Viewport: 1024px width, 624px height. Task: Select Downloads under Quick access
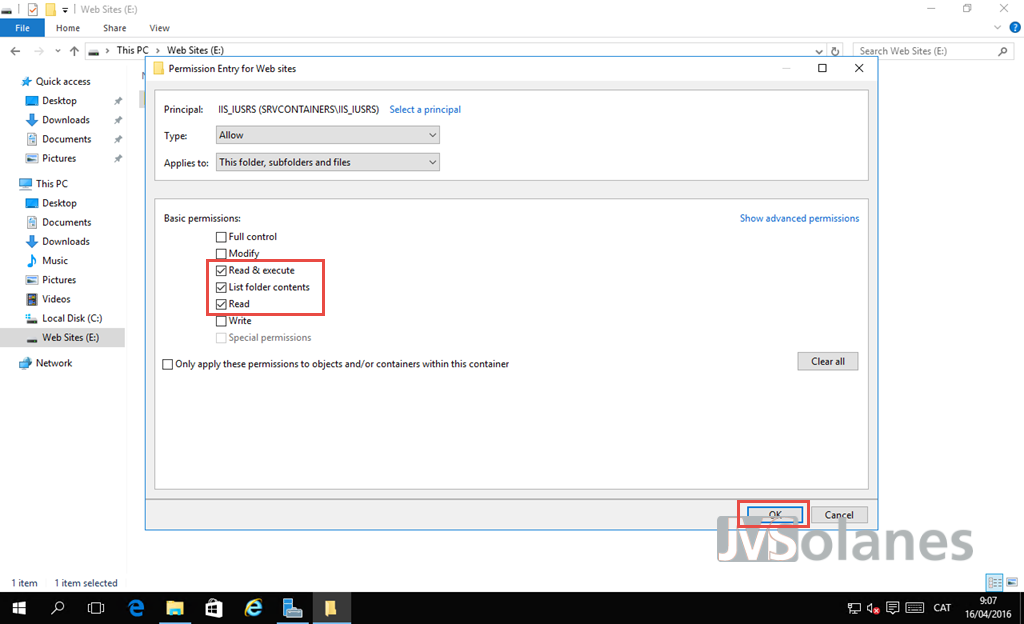(65, 120)
